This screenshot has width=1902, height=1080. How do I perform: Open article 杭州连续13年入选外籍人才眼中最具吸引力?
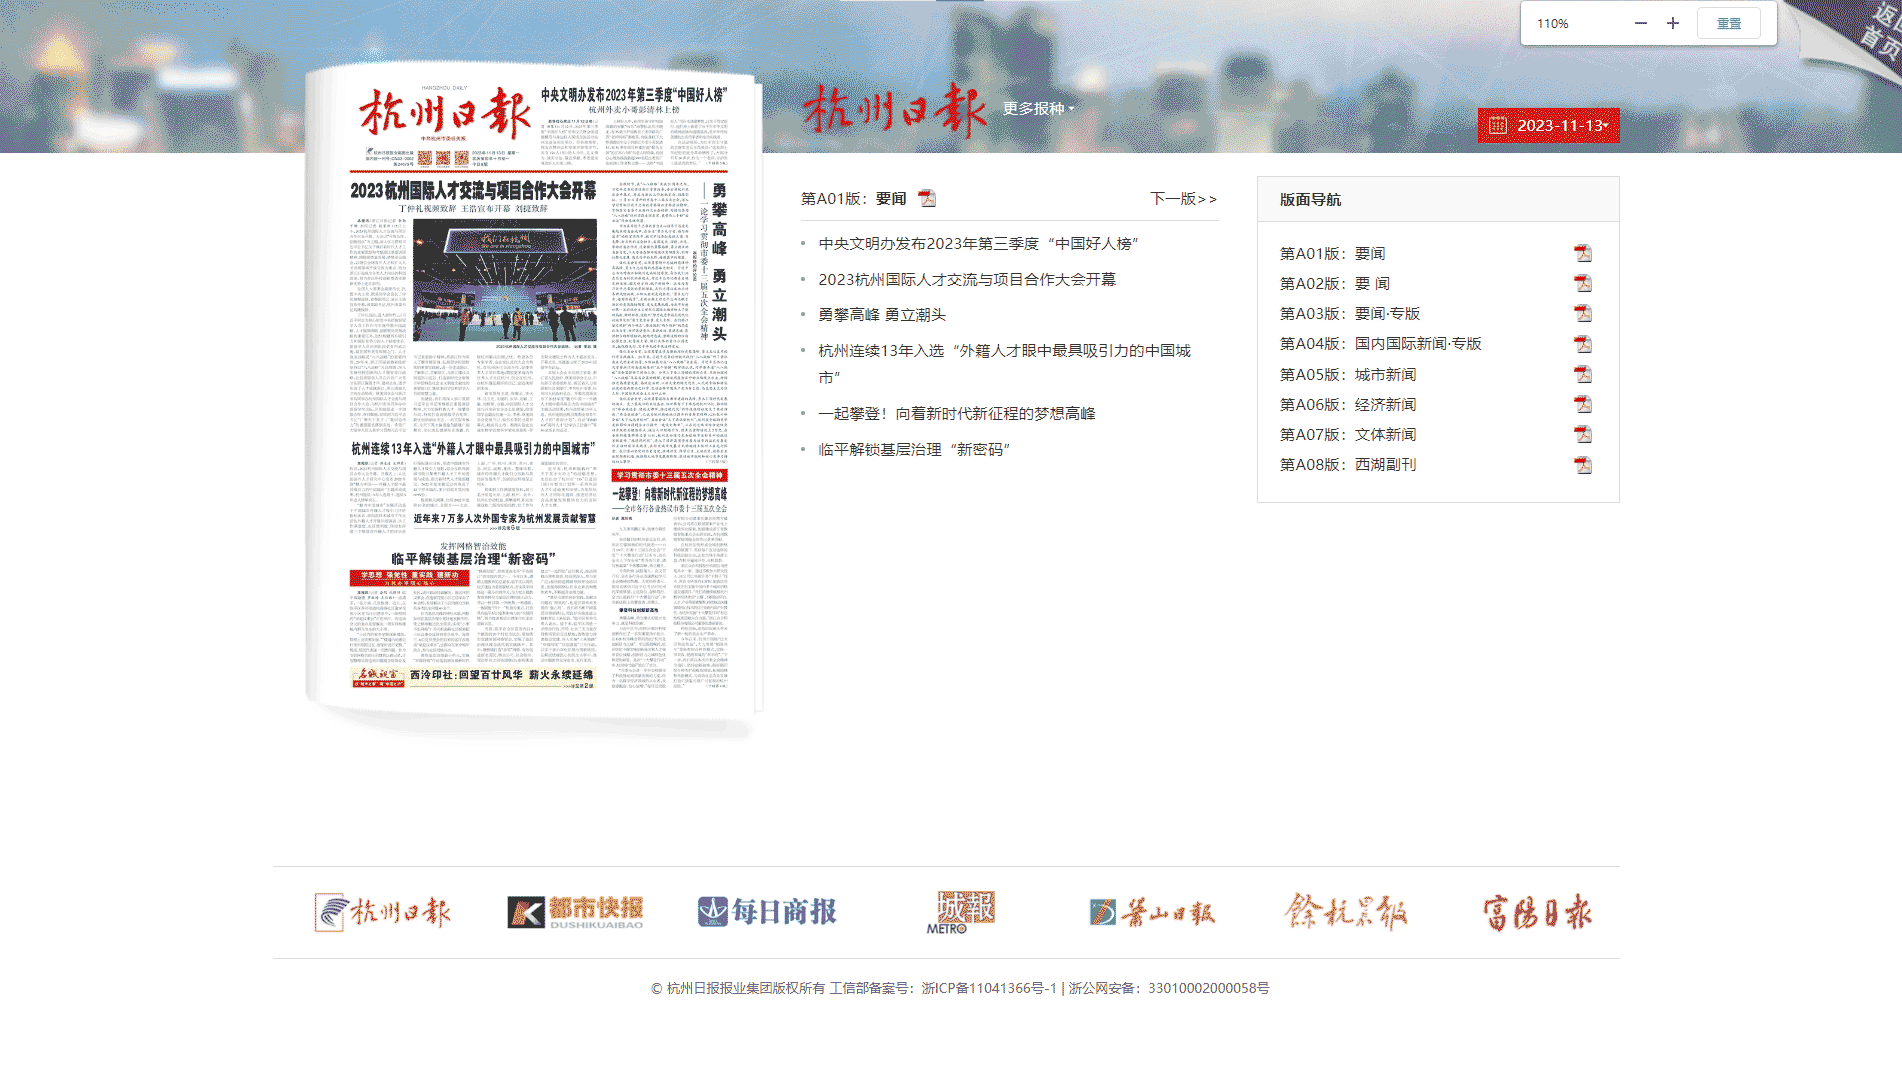click(x=1004, y=364)
